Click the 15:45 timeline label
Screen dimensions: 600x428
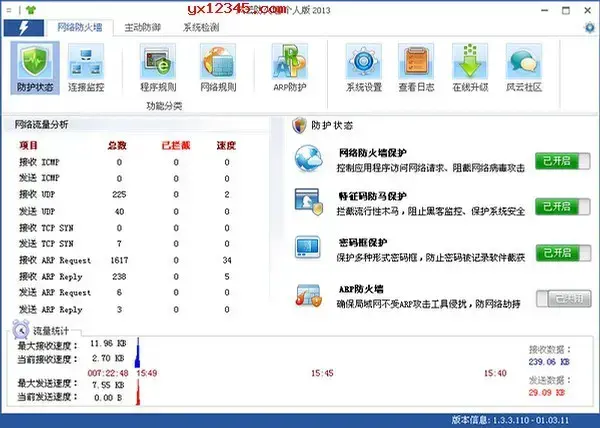pos(322,373)
